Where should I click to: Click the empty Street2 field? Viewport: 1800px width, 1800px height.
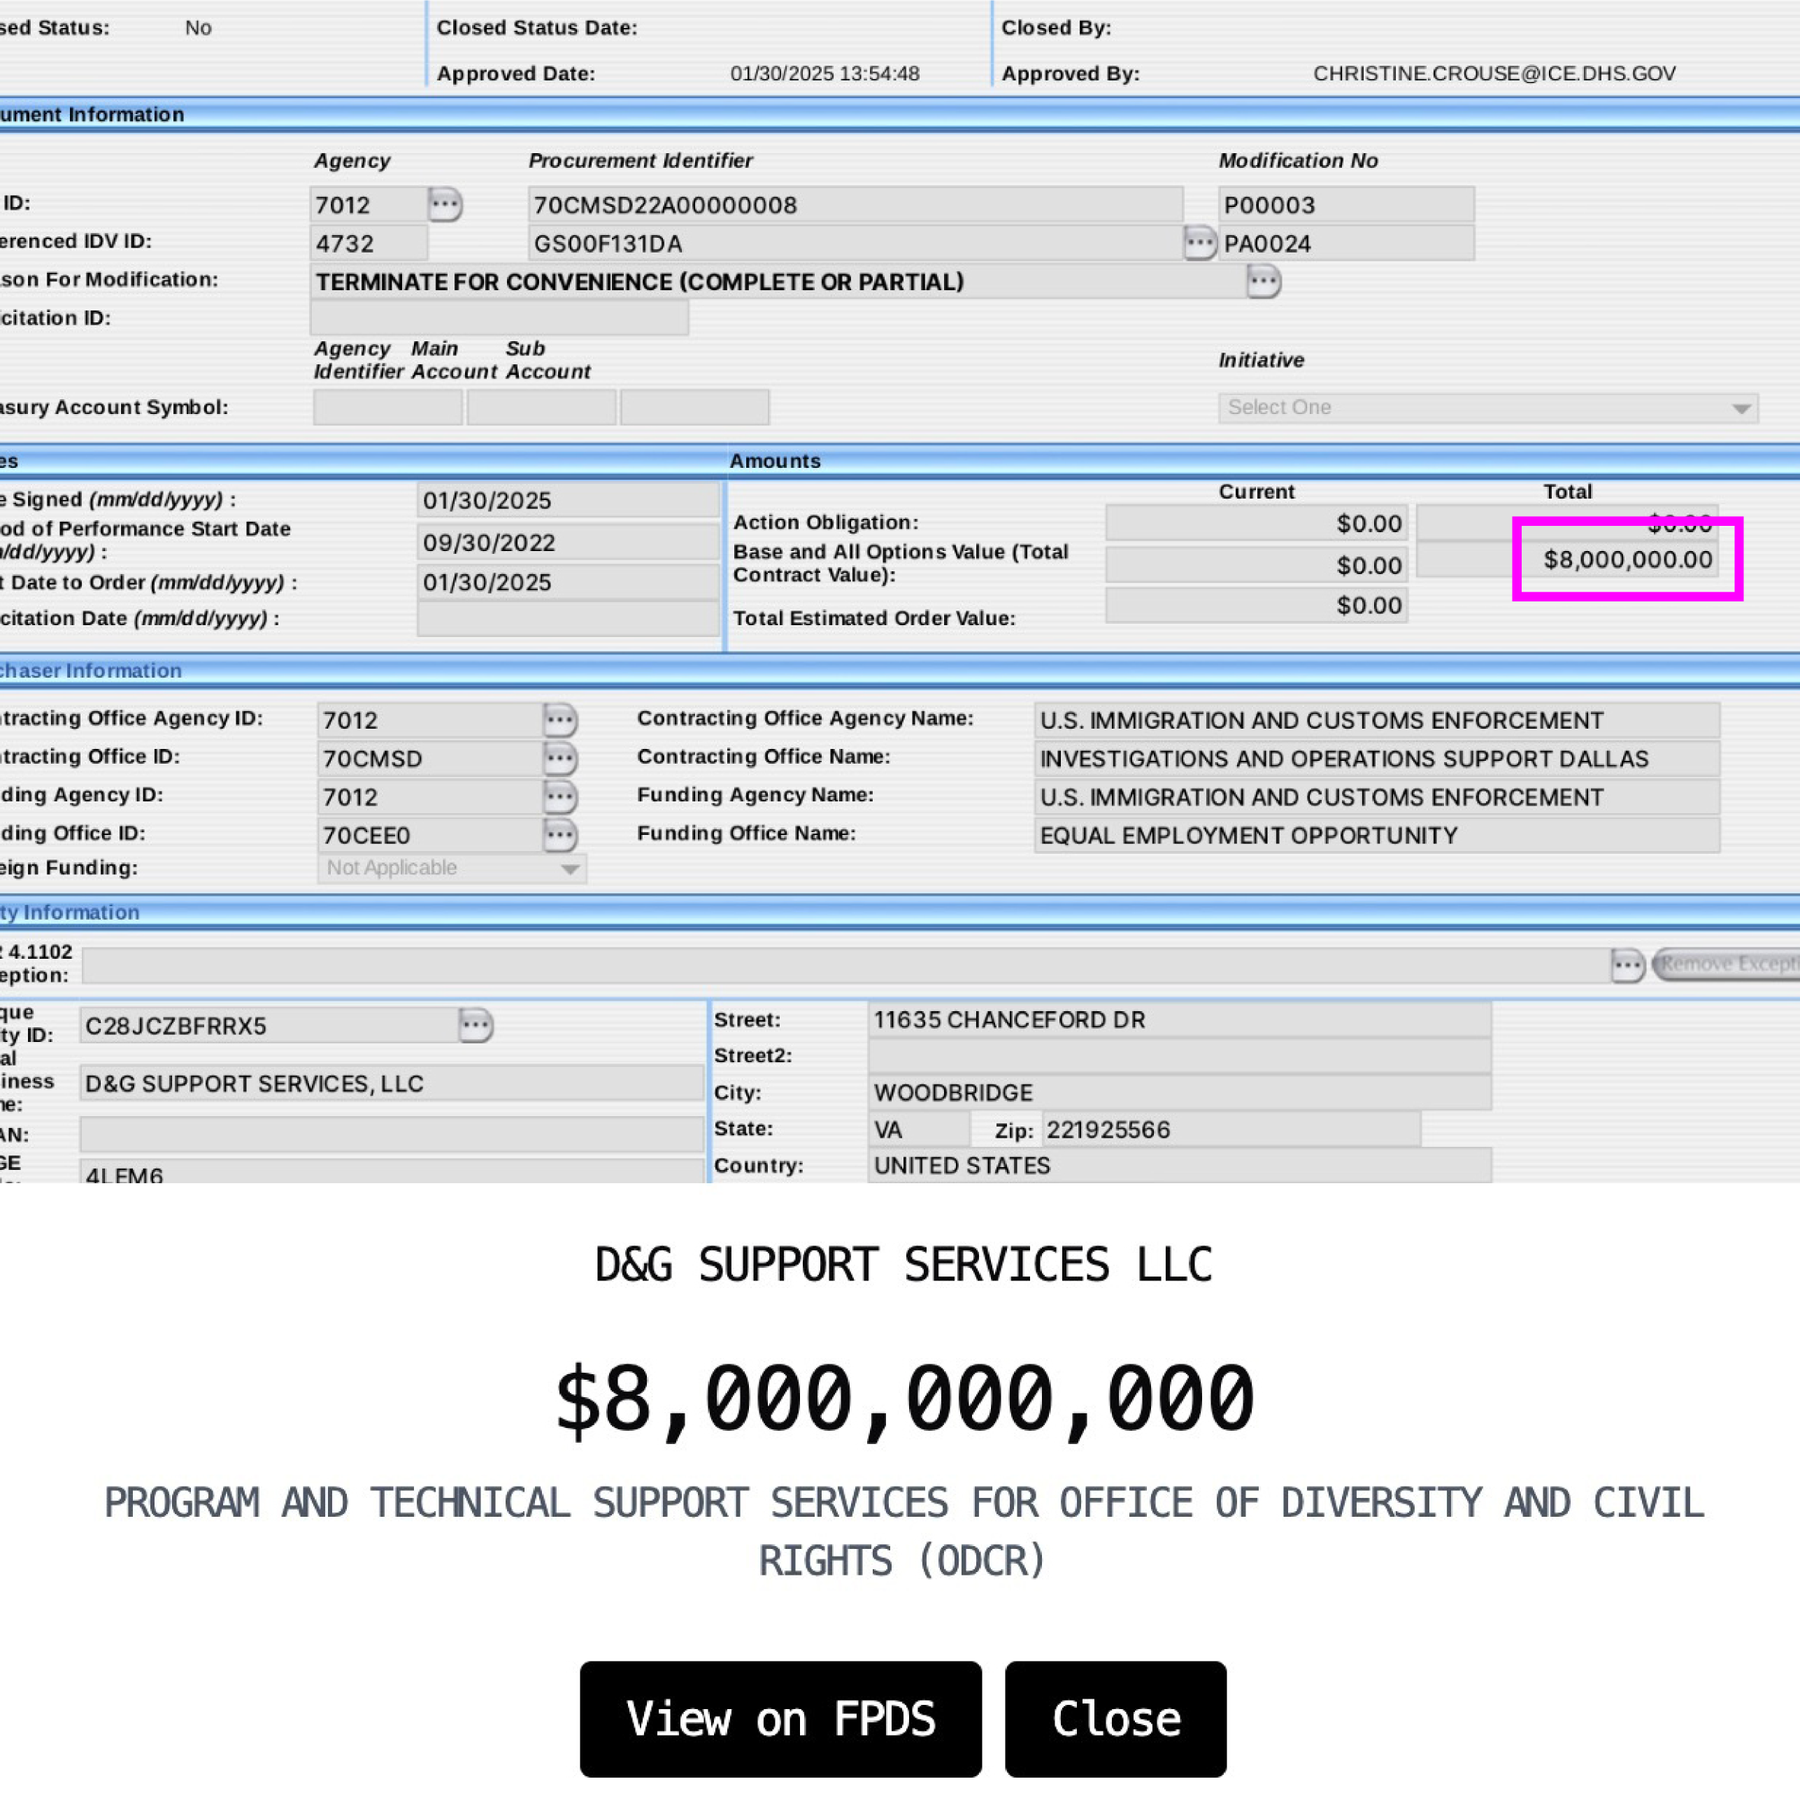tap(1179, 1056)
